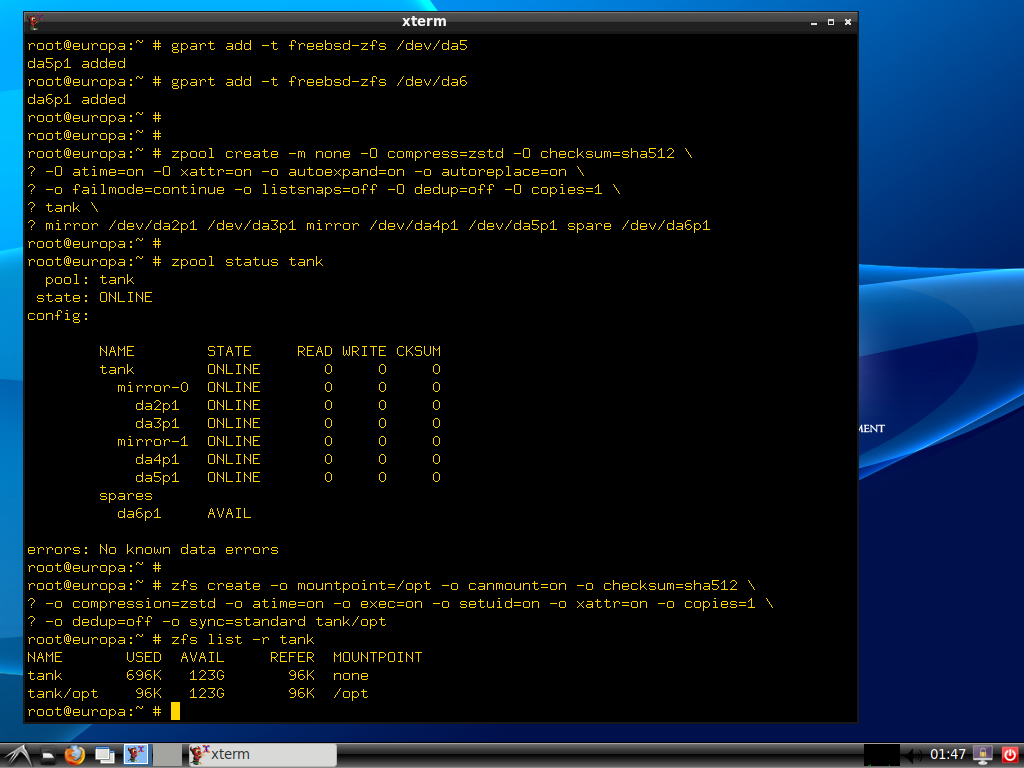Click the clock showing 01:47
Screen dimensions: 1024x768
[948, 755]
